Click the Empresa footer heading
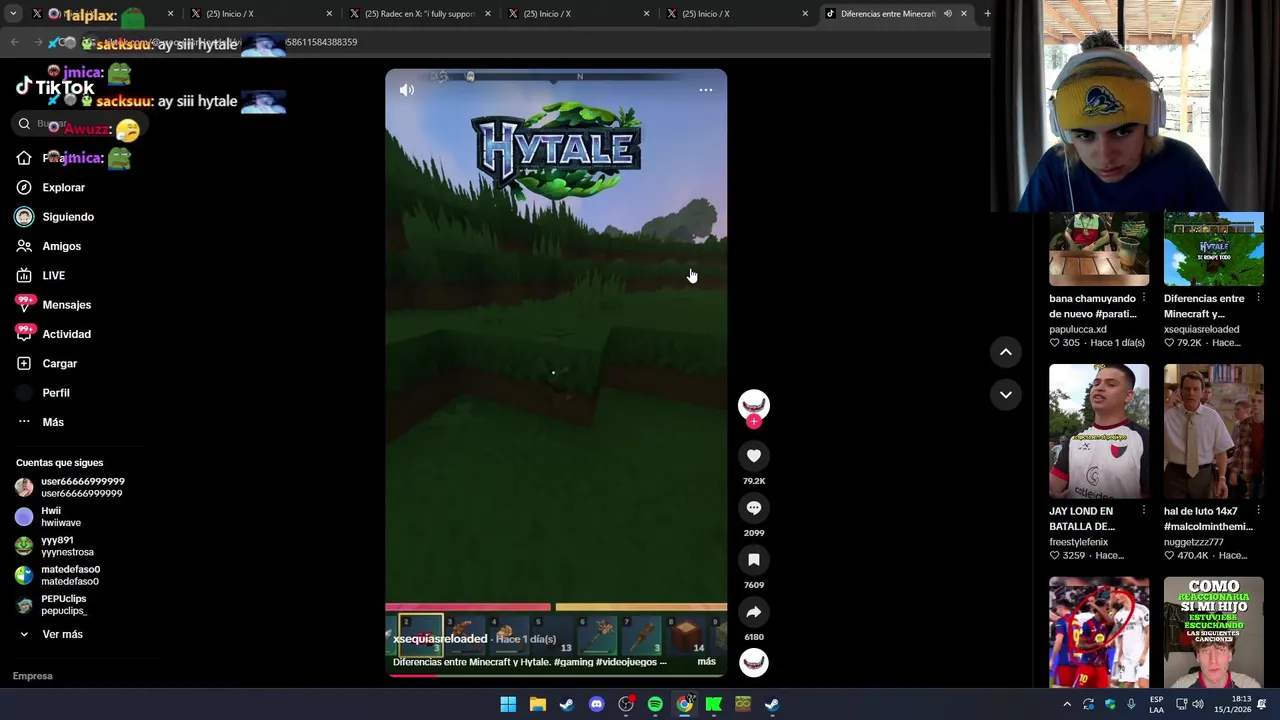 33,676
